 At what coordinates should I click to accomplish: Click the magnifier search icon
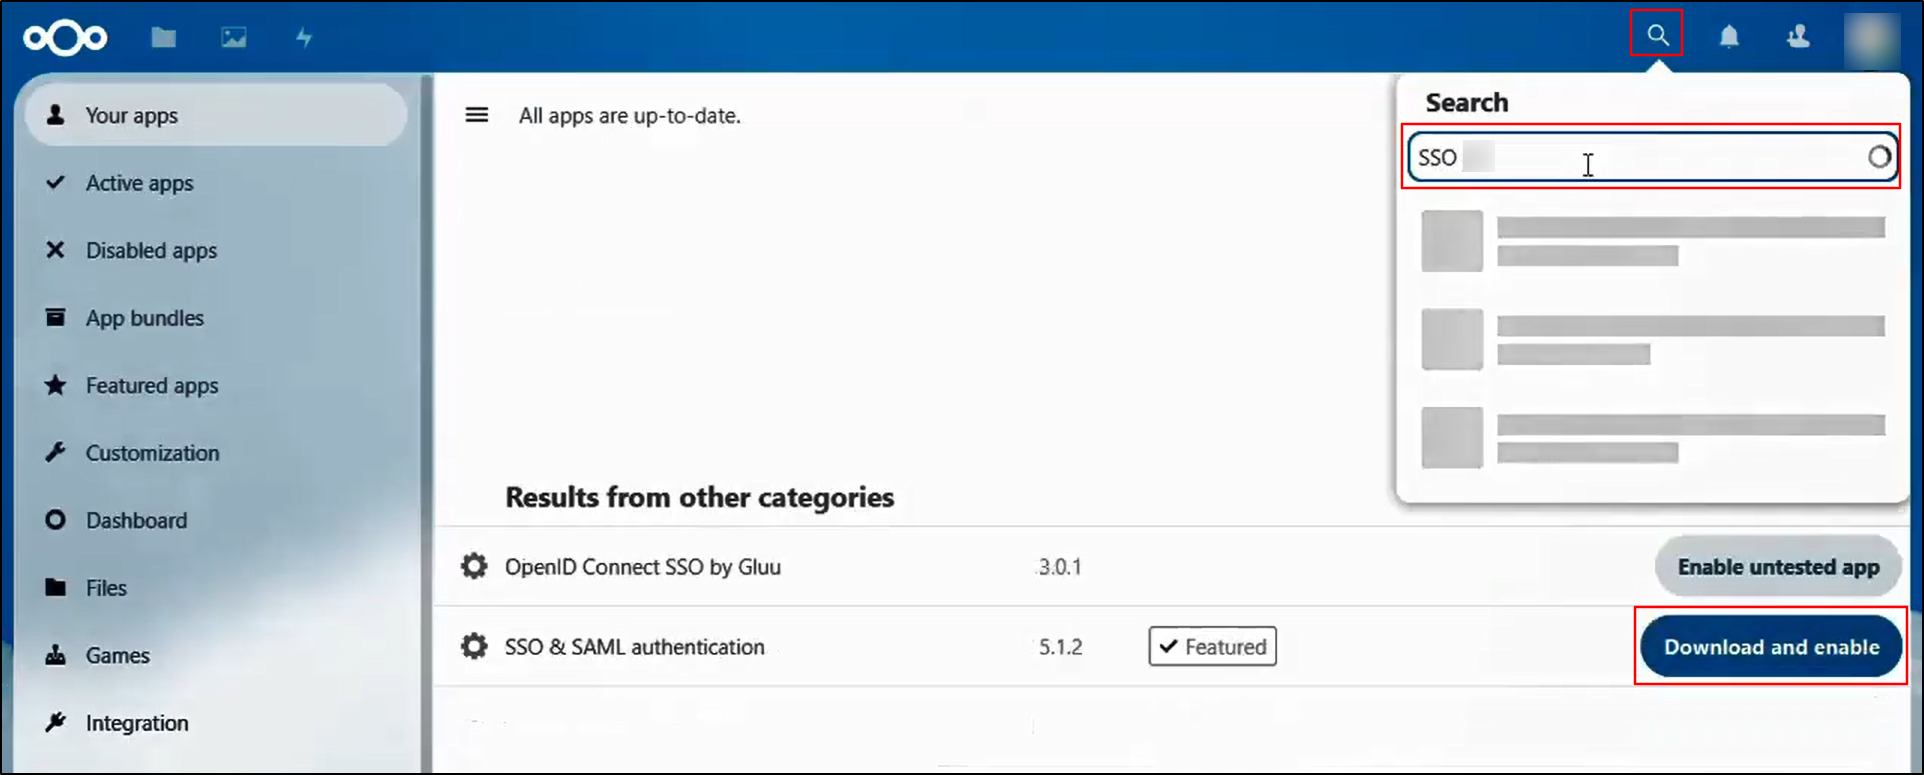pos(1655,33)
